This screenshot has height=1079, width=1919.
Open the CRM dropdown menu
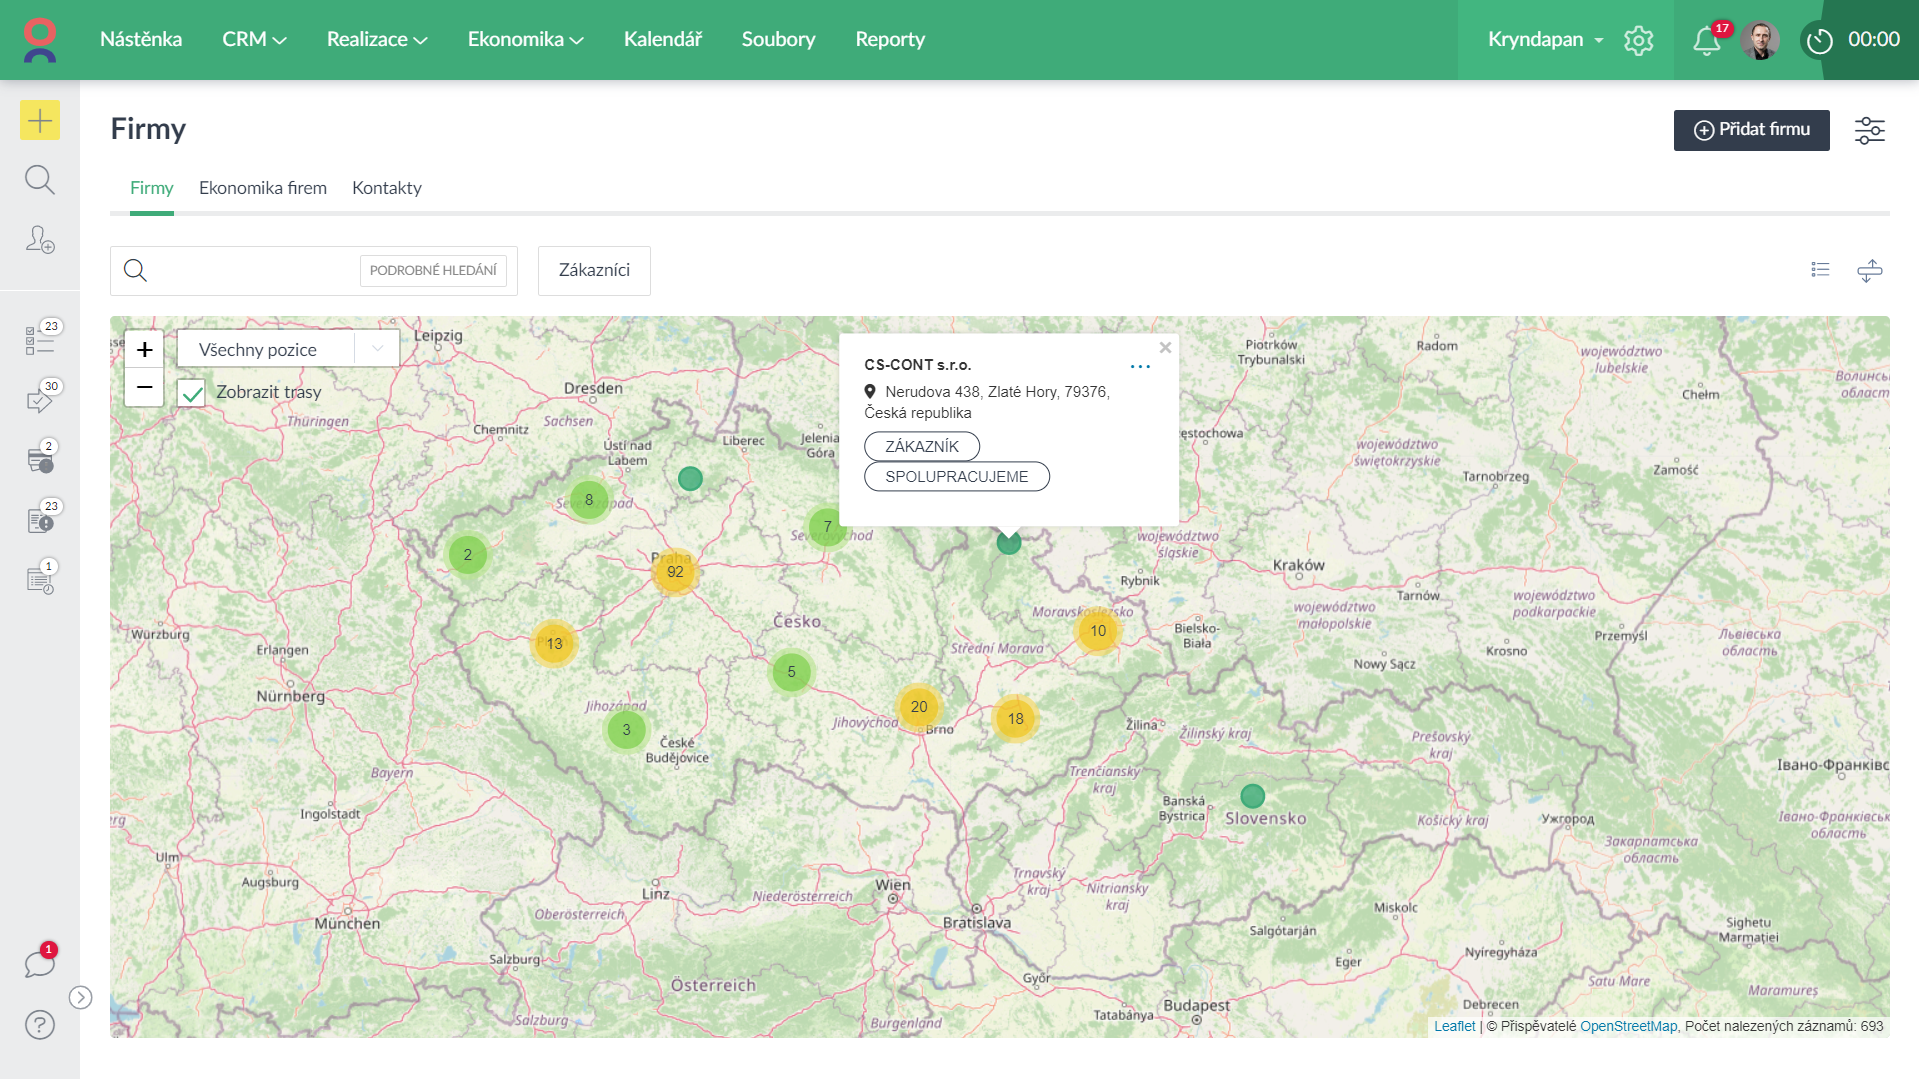point(254,40)
